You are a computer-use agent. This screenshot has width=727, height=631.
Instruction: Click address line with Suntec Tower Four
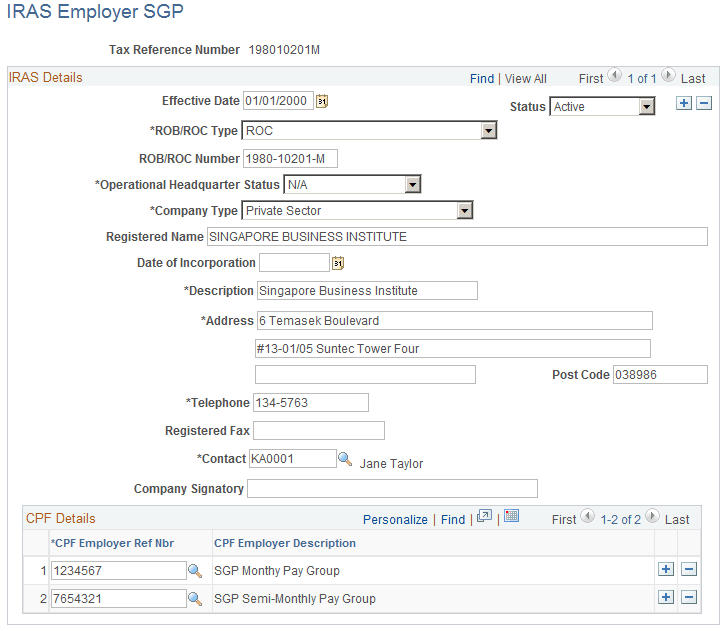coord(453,349)
